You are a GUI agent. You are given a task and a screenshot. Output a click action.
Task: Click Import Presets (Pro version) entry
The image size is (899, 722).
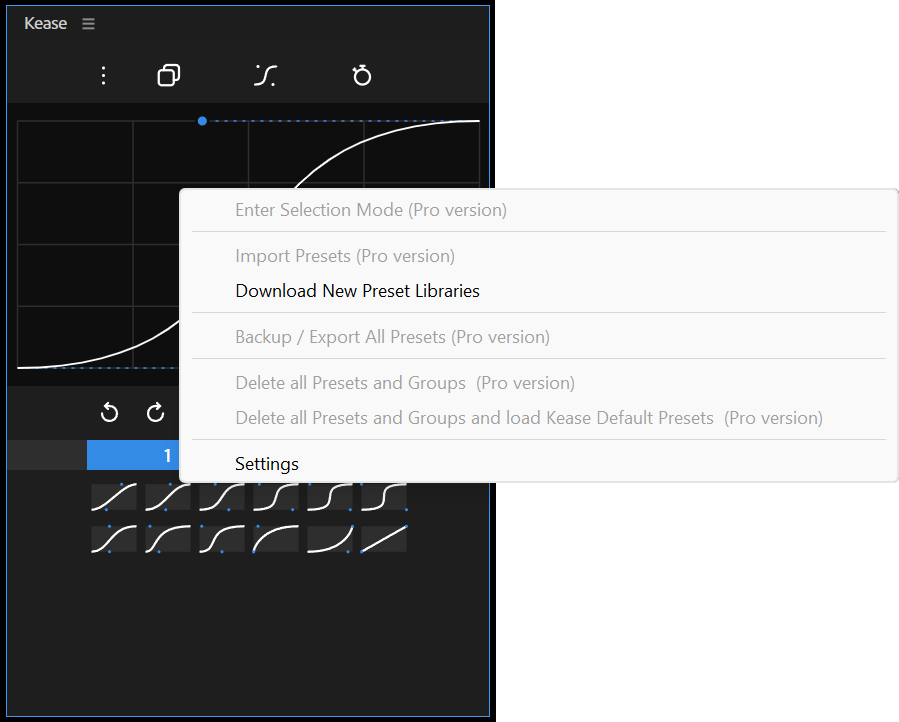(x=345, y=256)
